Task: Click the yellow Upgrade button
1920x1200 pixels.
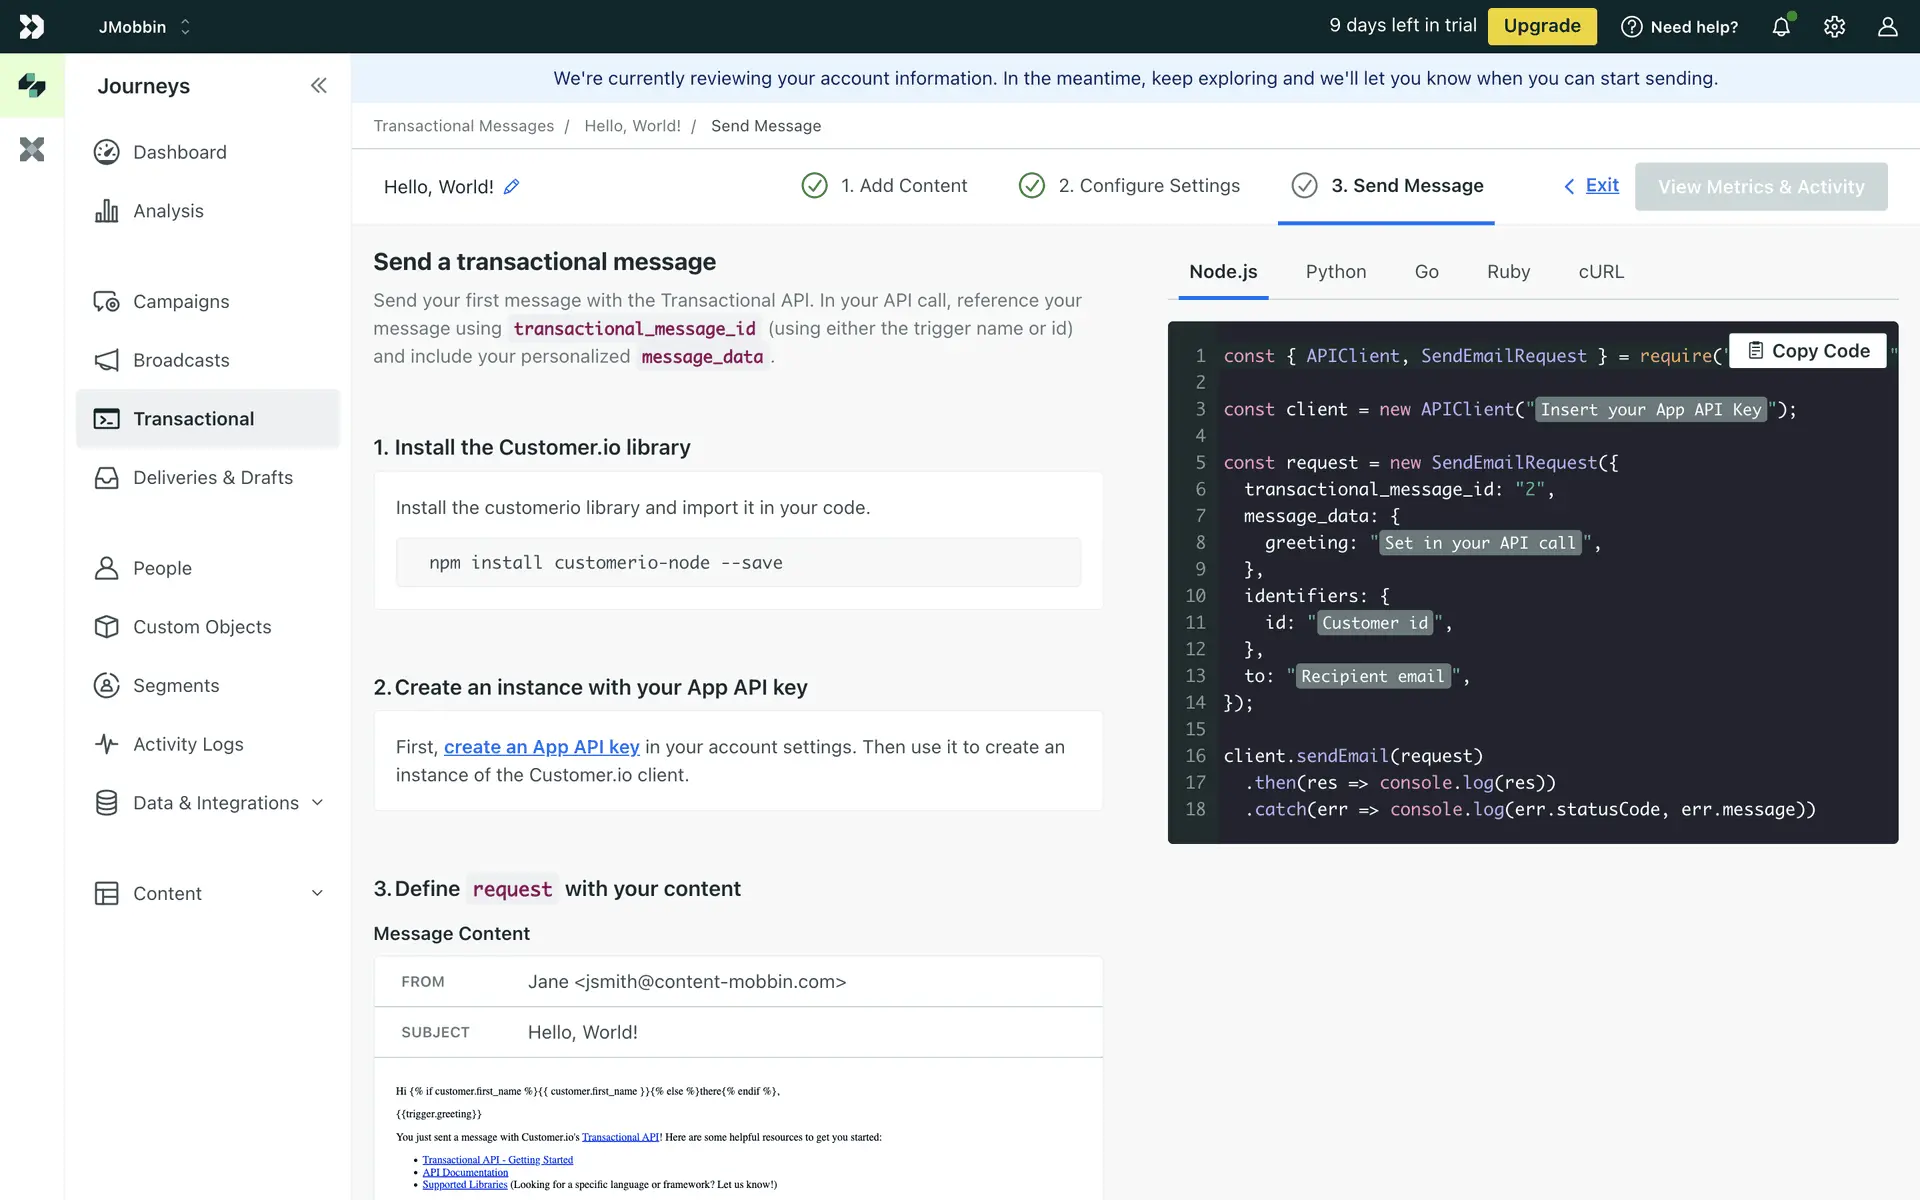Action: [1541, 26]
